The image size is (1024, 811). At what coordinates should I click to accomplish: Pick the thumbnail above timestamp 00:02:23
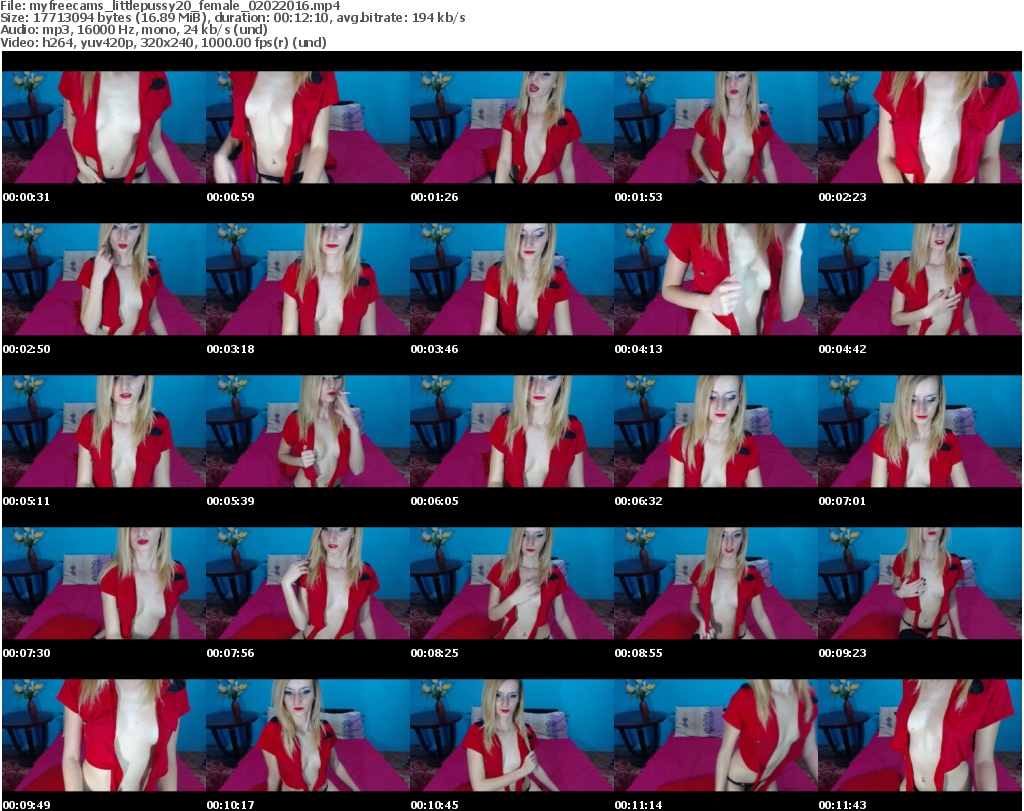coord(920,127)
